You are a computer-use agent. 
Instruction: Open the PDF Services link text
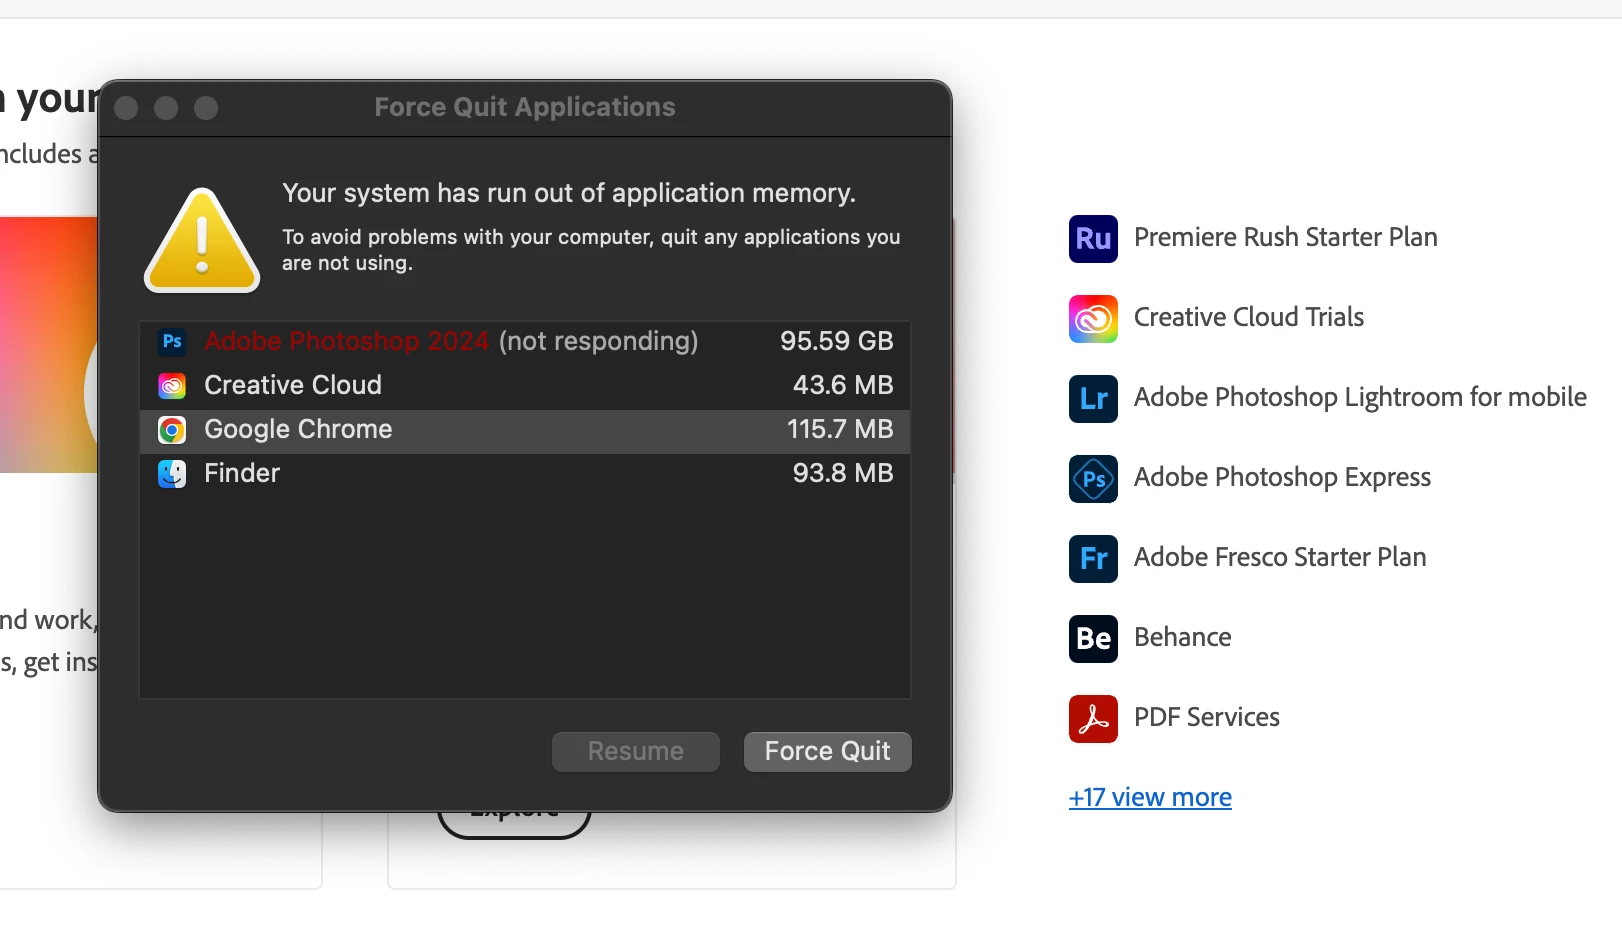pos(1207,717)
